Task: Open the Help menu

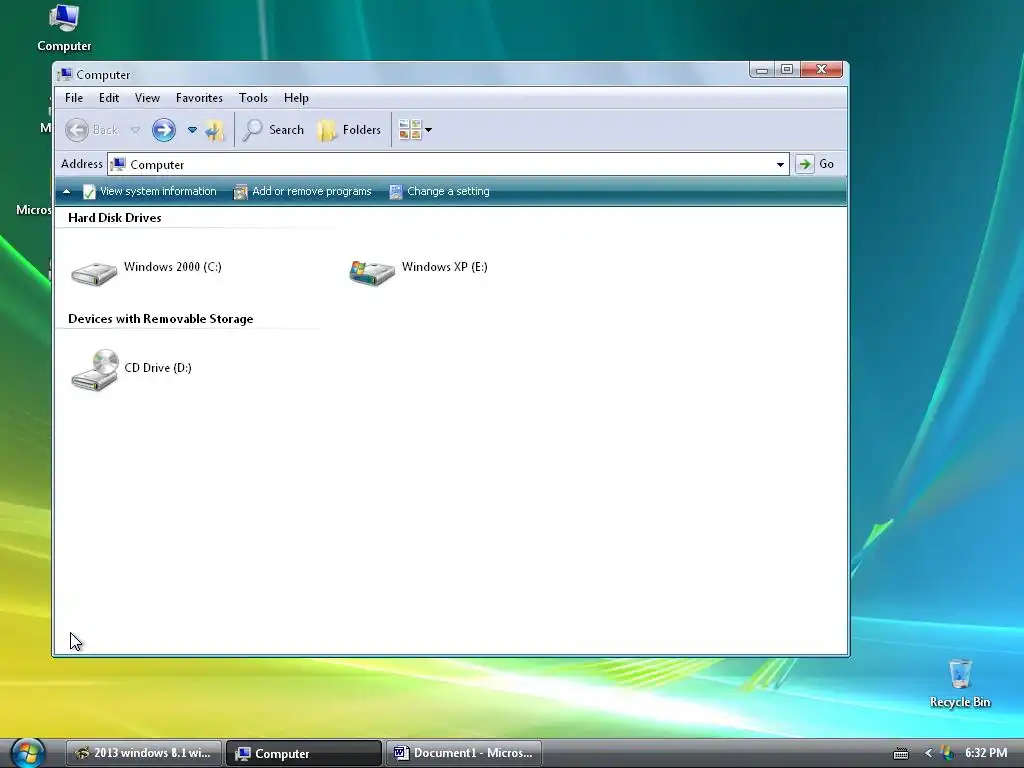Action: click(x=296, y=98)
